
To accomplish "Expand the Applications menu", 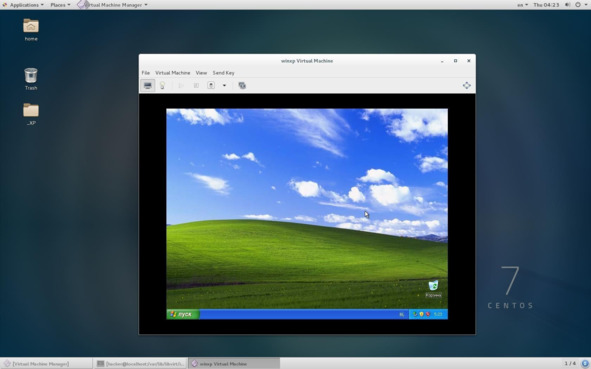I will tap(23, 5).
